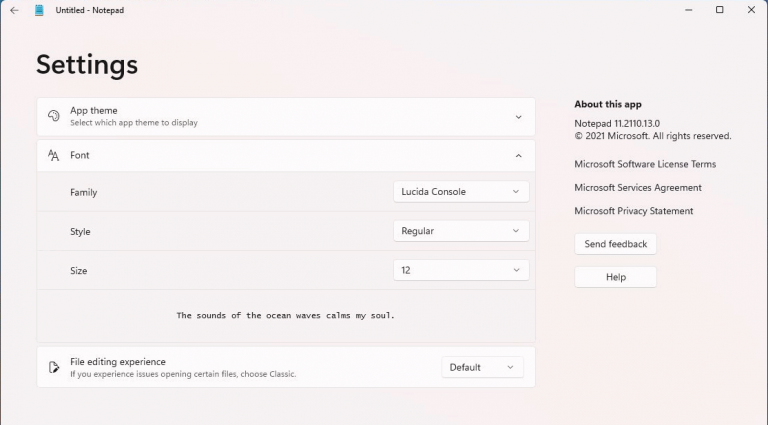Click the Font section icon
The height and width of the screenshot is (425, 768).
click(x=54, y=156)
